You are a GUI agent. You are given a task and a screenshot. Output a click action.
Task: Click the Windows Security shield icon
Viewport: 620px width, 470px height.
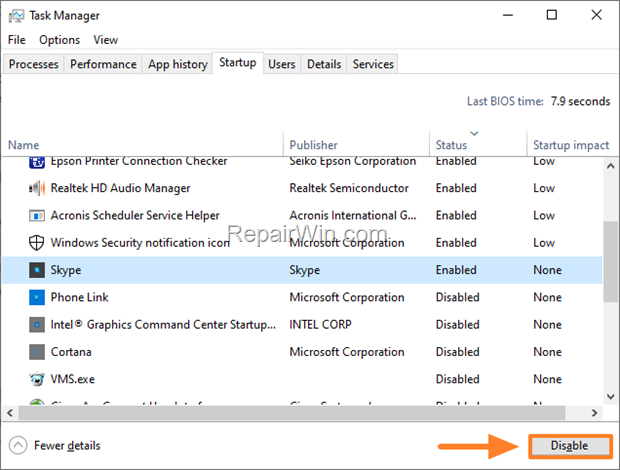click(x=37, y=243)
